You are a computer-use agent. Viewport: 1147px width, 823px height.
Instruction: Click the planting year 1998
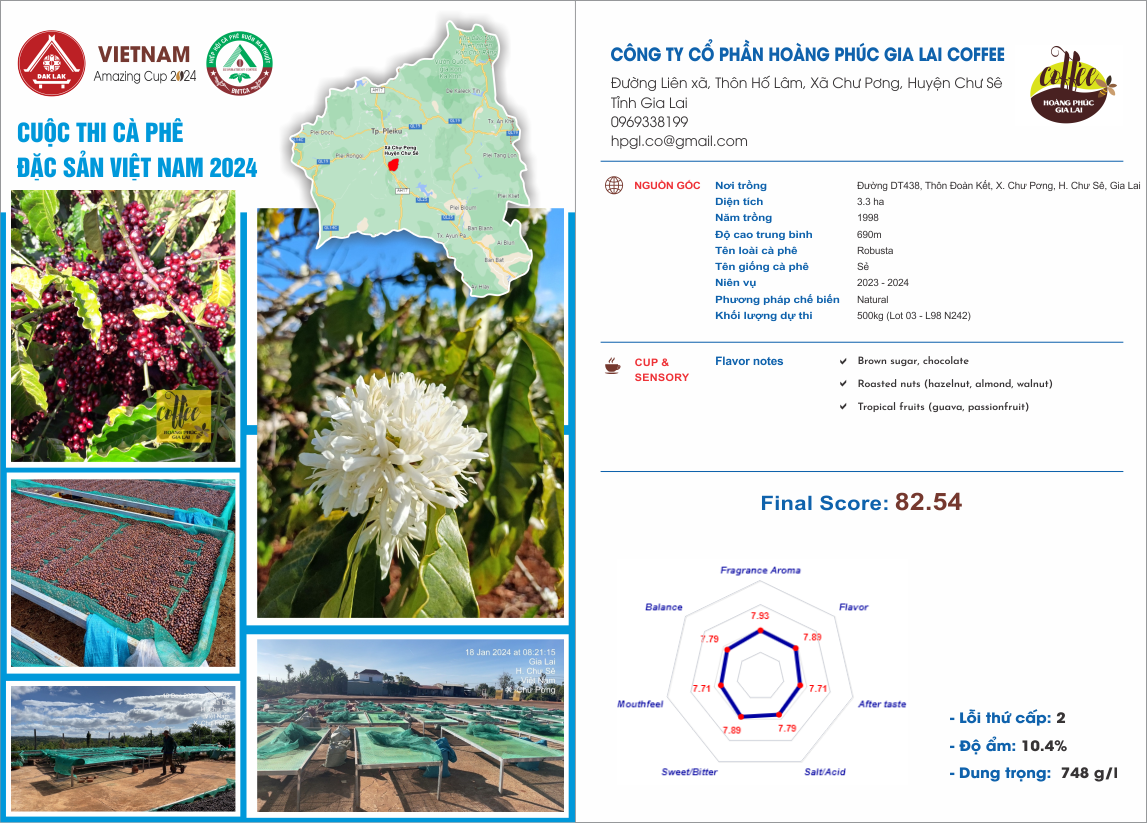[868, 218]
